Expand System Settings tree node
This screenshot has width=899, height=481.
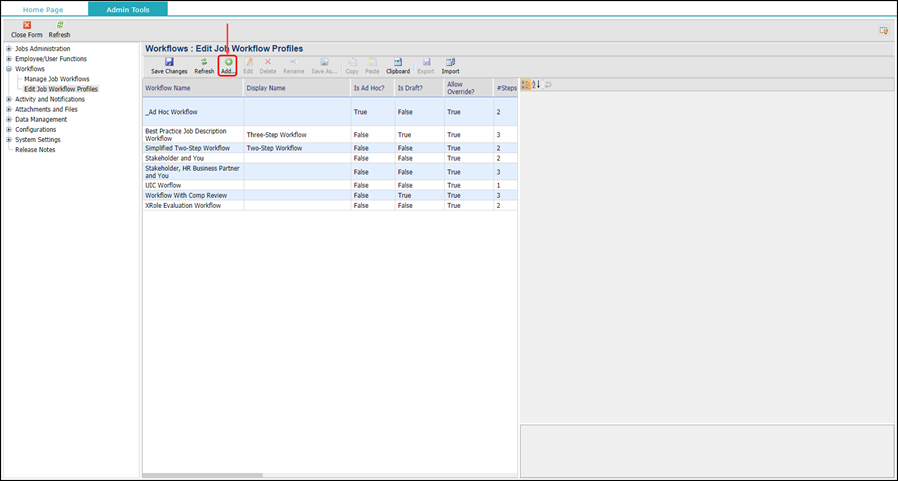[9, 139]
